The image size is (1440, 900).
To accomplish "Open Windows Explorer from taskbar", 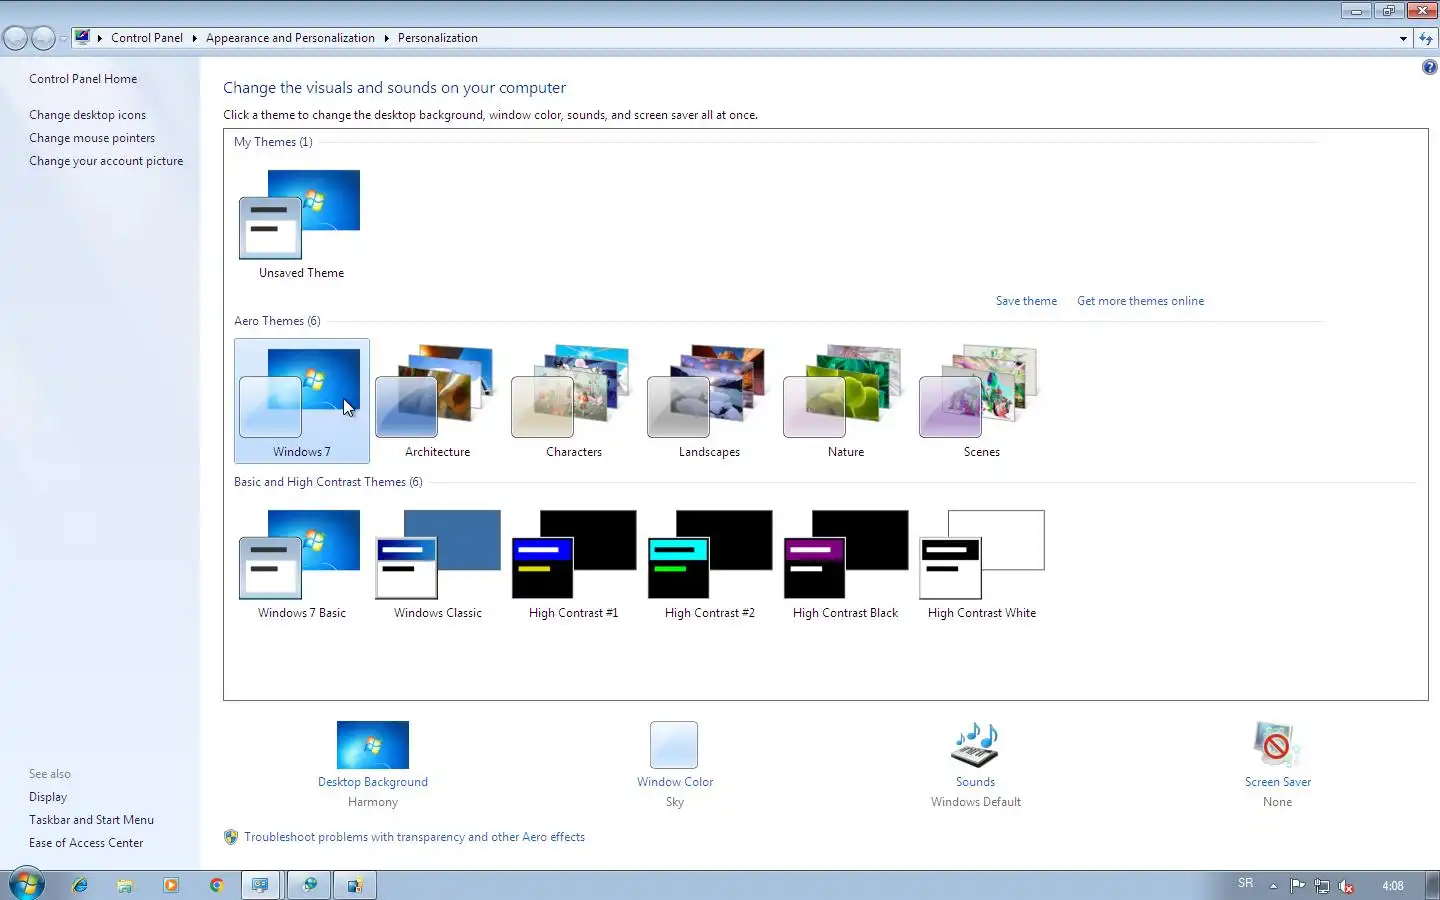I will pyautogui.click(x=125, y=885).
